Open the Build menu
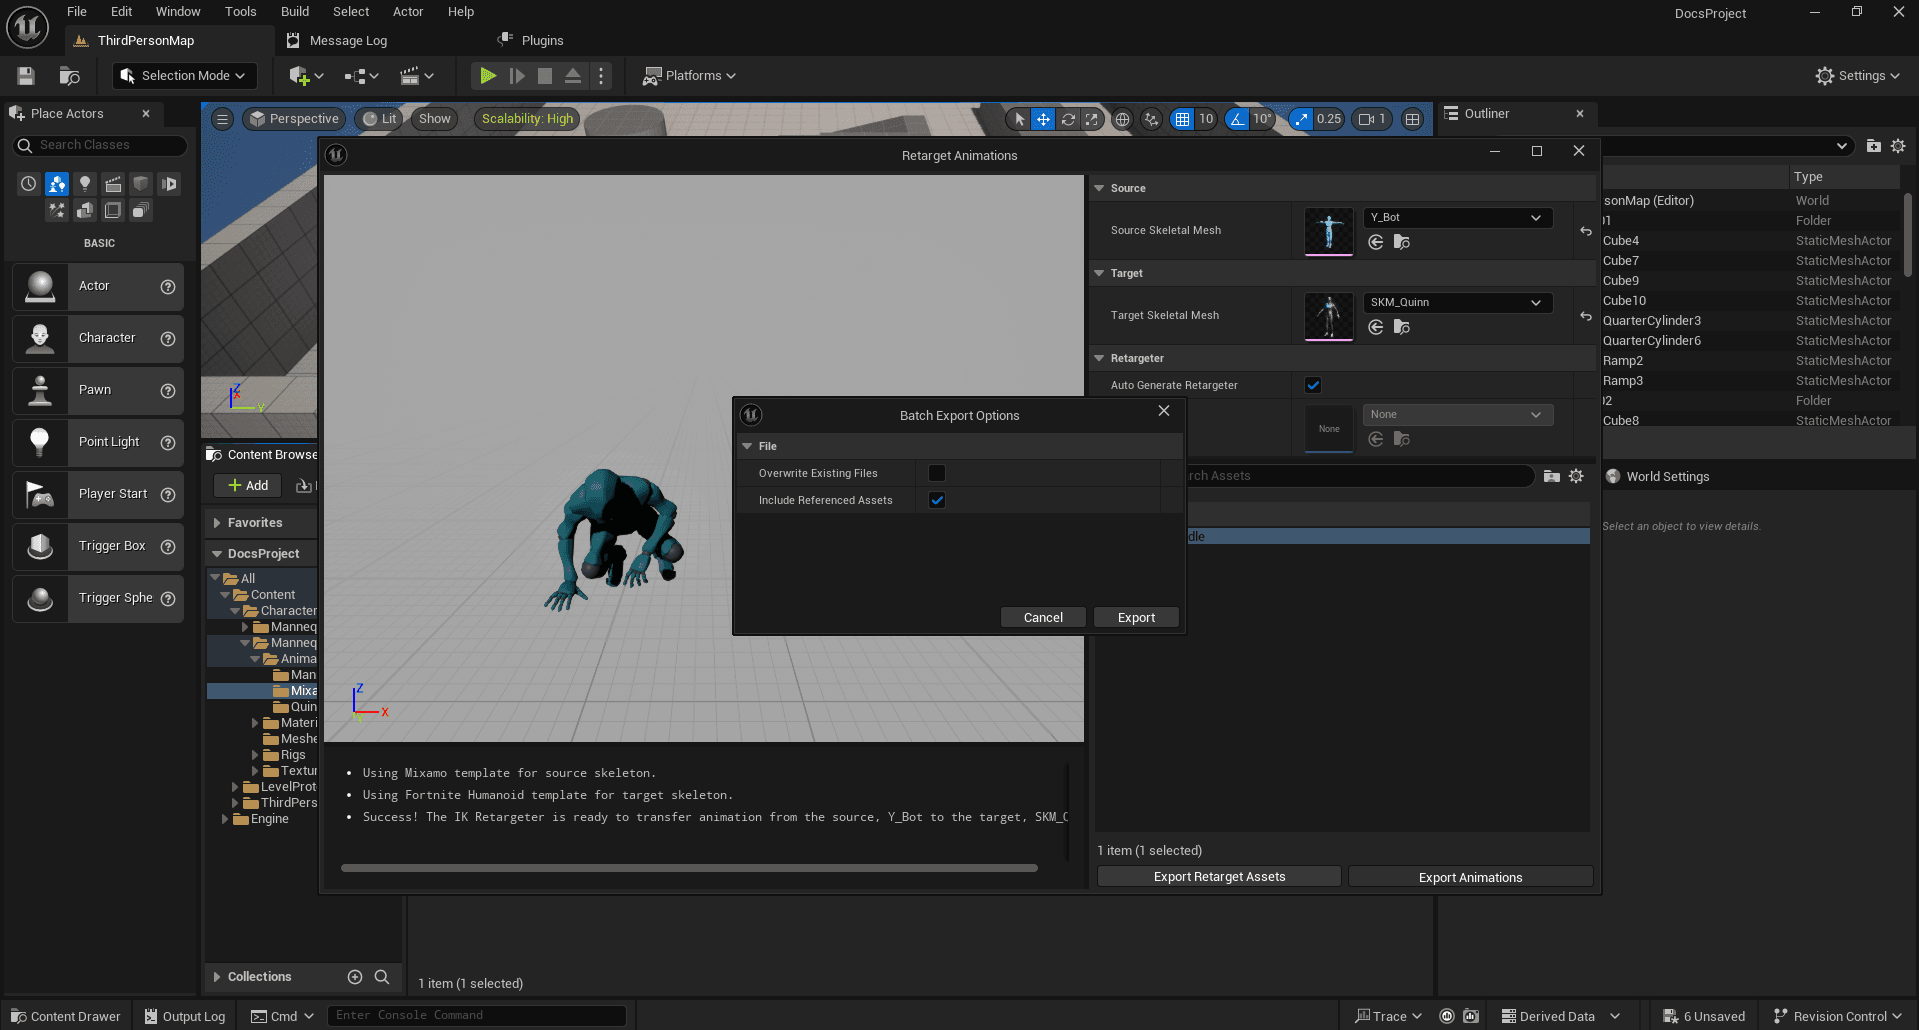Viewport: 1919px width, 1030px height. pos(295,12)
